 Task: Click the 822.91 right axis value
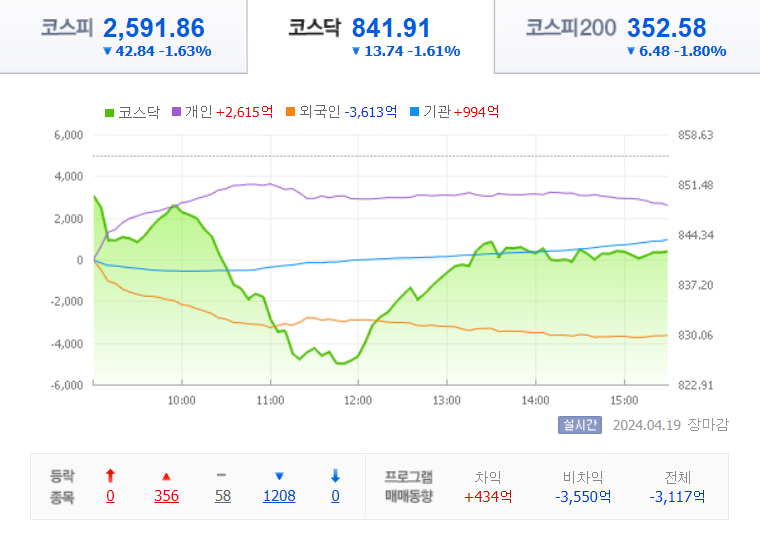[696, 385]
